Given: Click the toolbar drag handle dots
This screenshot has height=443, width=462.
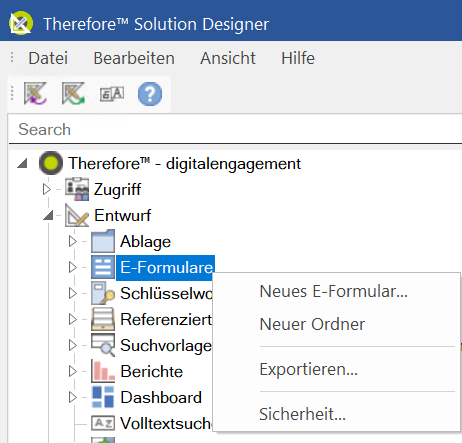Looking at the screenshot, I should click(x=12, y=93).
